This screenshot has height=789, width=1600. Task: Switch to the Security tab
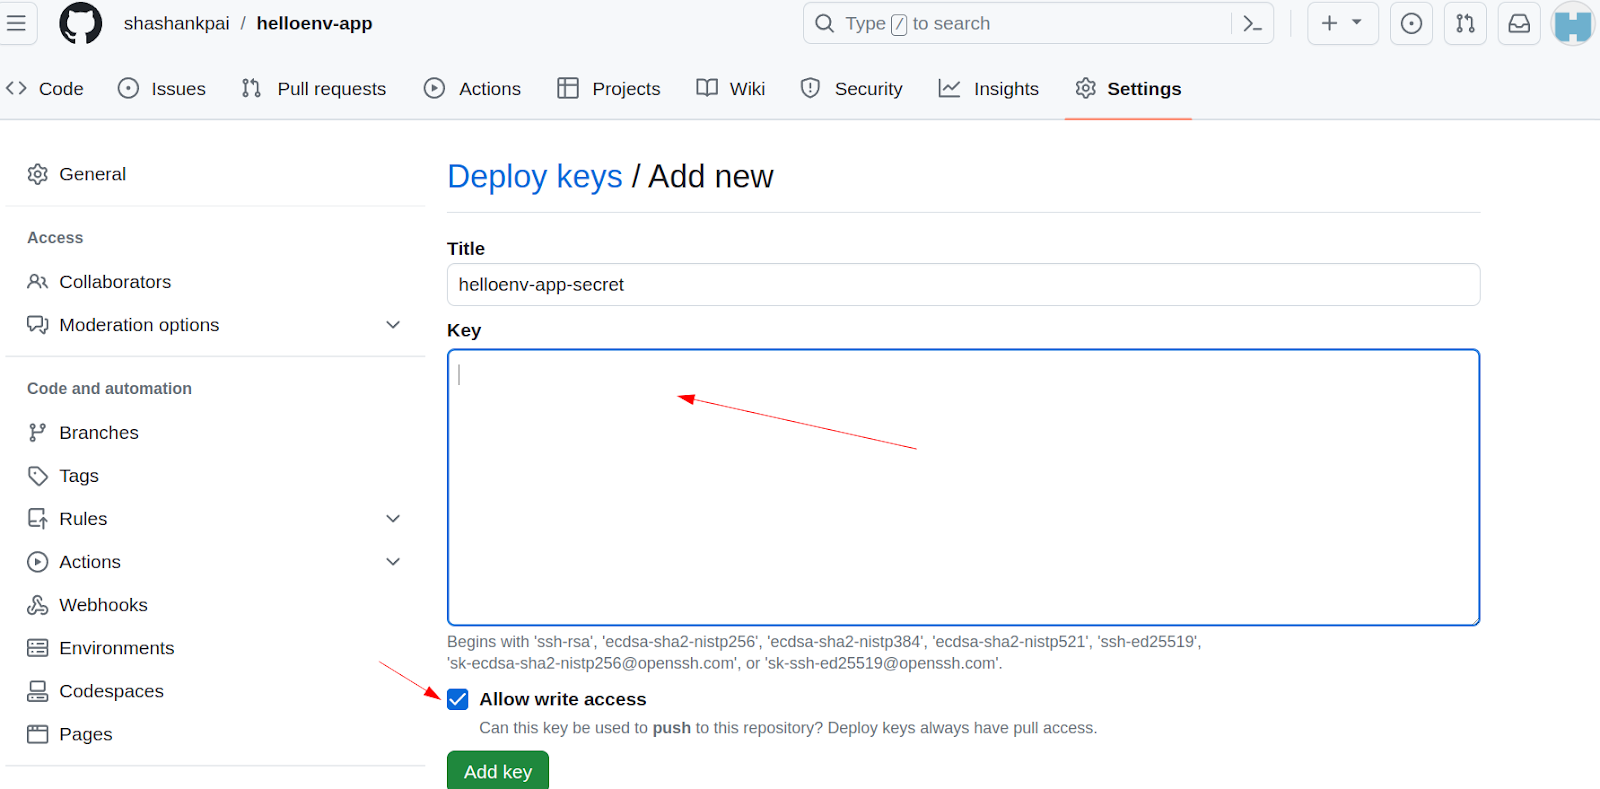[x=852, y=88]
